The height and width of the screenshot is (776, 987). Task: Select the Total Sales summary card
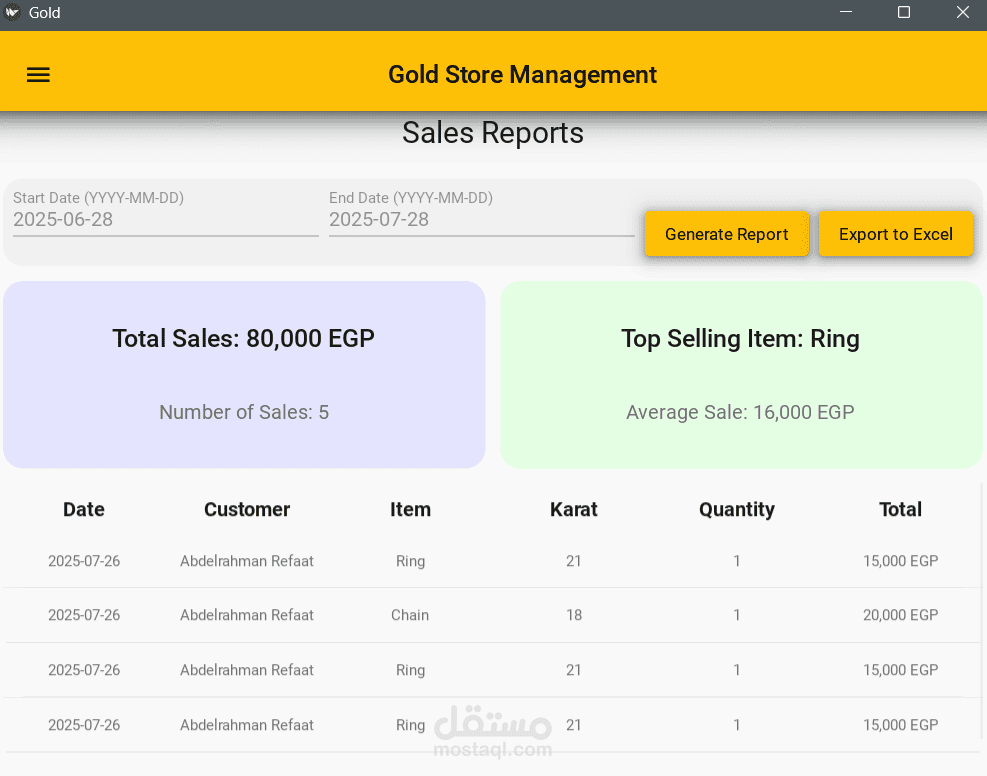coord(244,374)
